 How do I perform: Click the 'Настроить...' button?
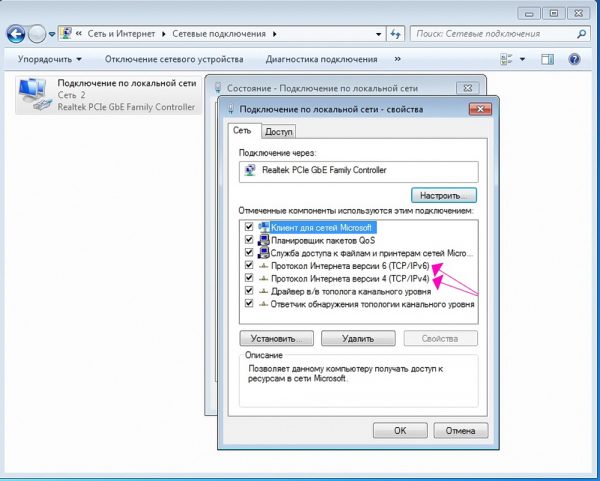click(x=444, y=196)
